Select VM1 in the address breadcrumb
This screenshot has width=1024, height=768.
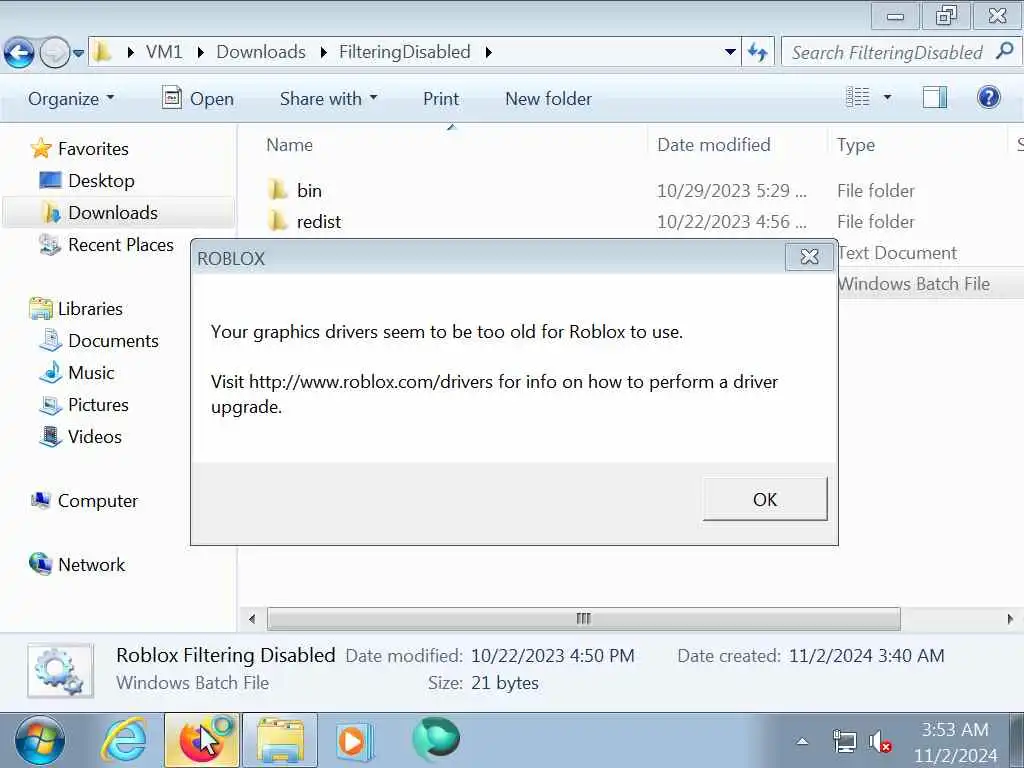pos(164,52)
